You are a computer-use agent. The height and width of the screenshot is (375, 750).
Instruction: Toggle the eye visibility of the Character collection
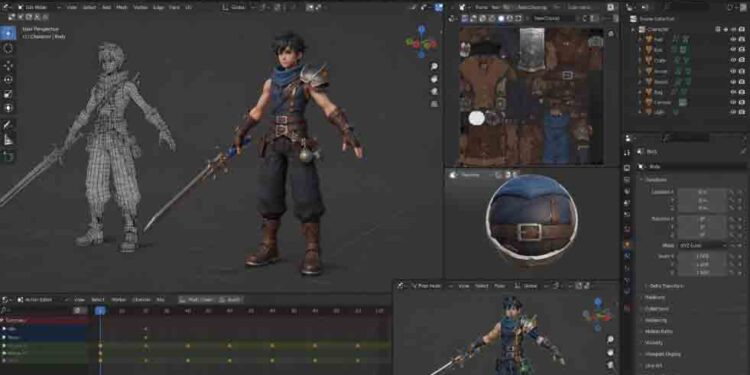pyautogui.click(x=732, y=29)
